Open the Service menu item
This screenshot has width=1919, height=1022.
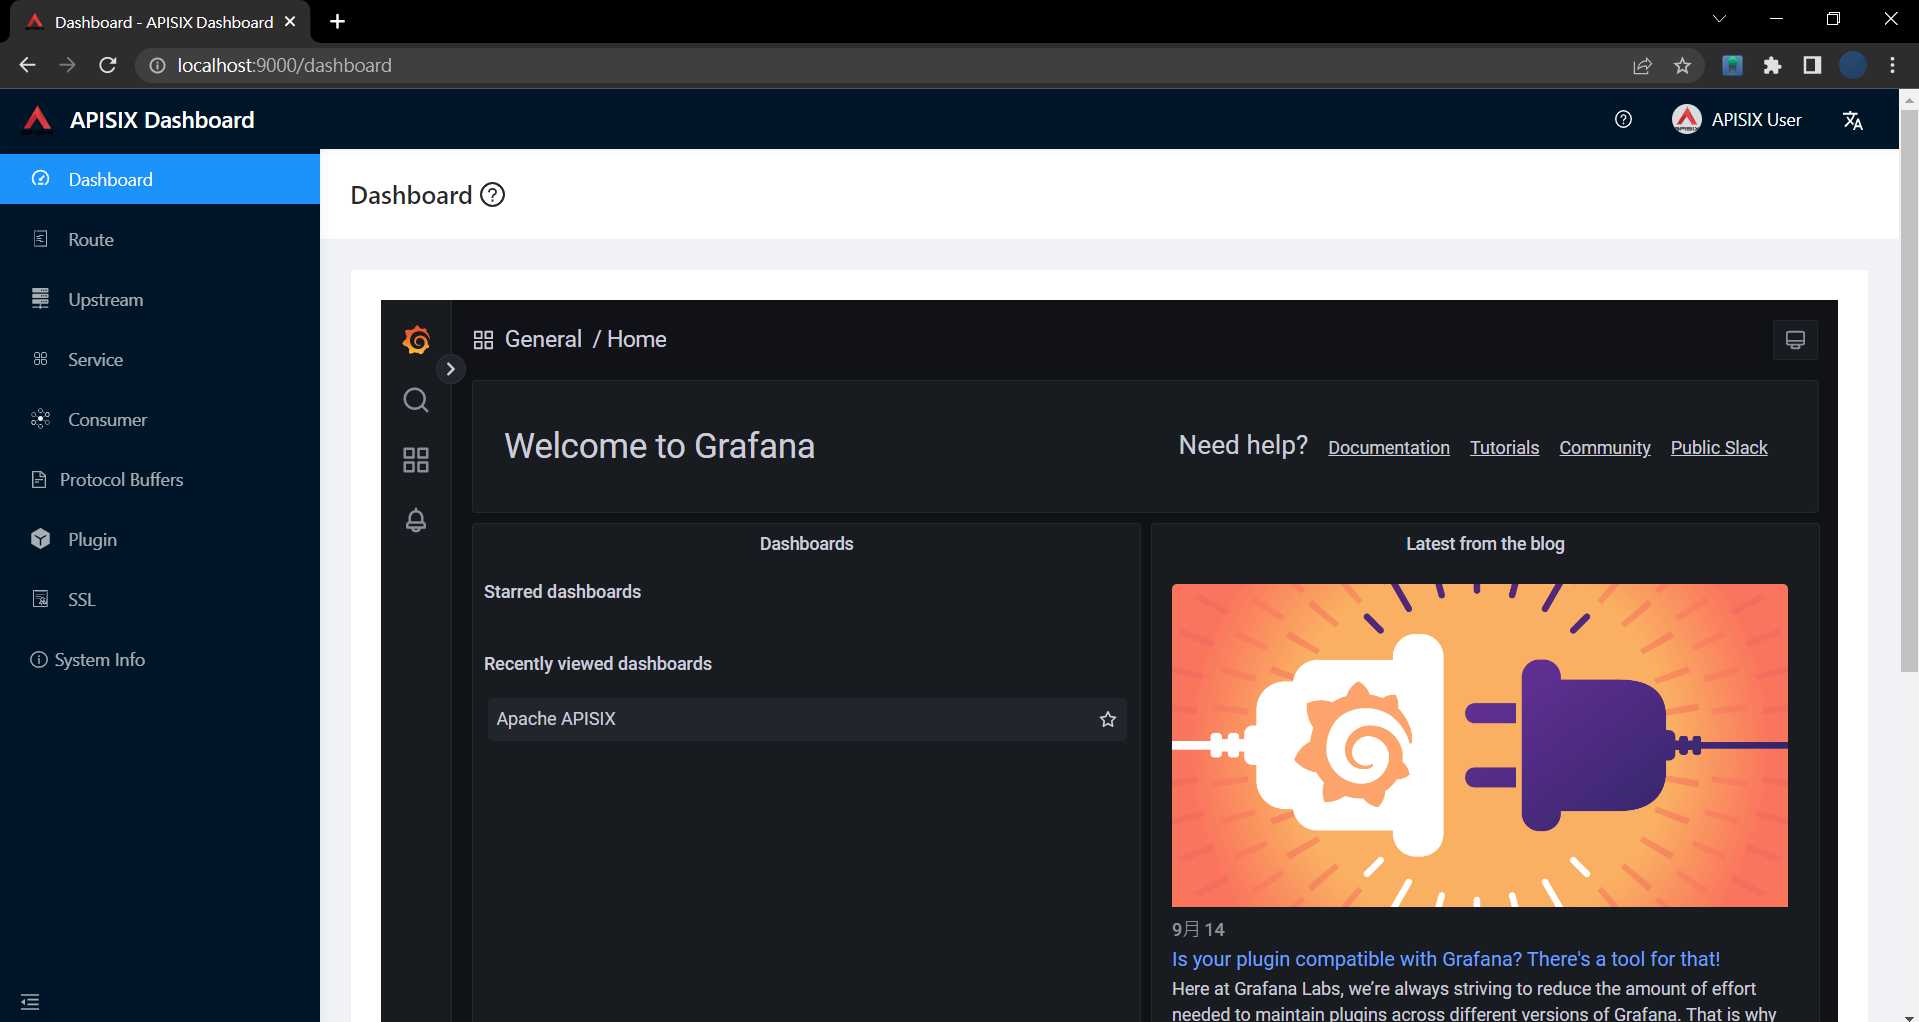coord(160,359)
